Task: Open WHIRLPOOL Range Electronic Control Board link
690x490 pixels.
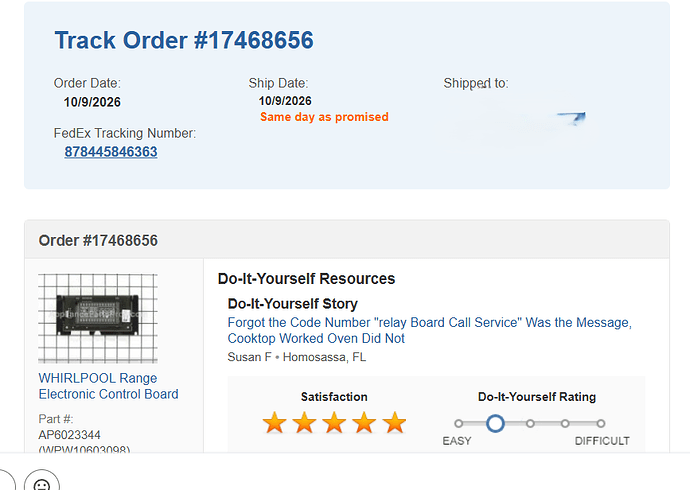Action: click(108, 386)
